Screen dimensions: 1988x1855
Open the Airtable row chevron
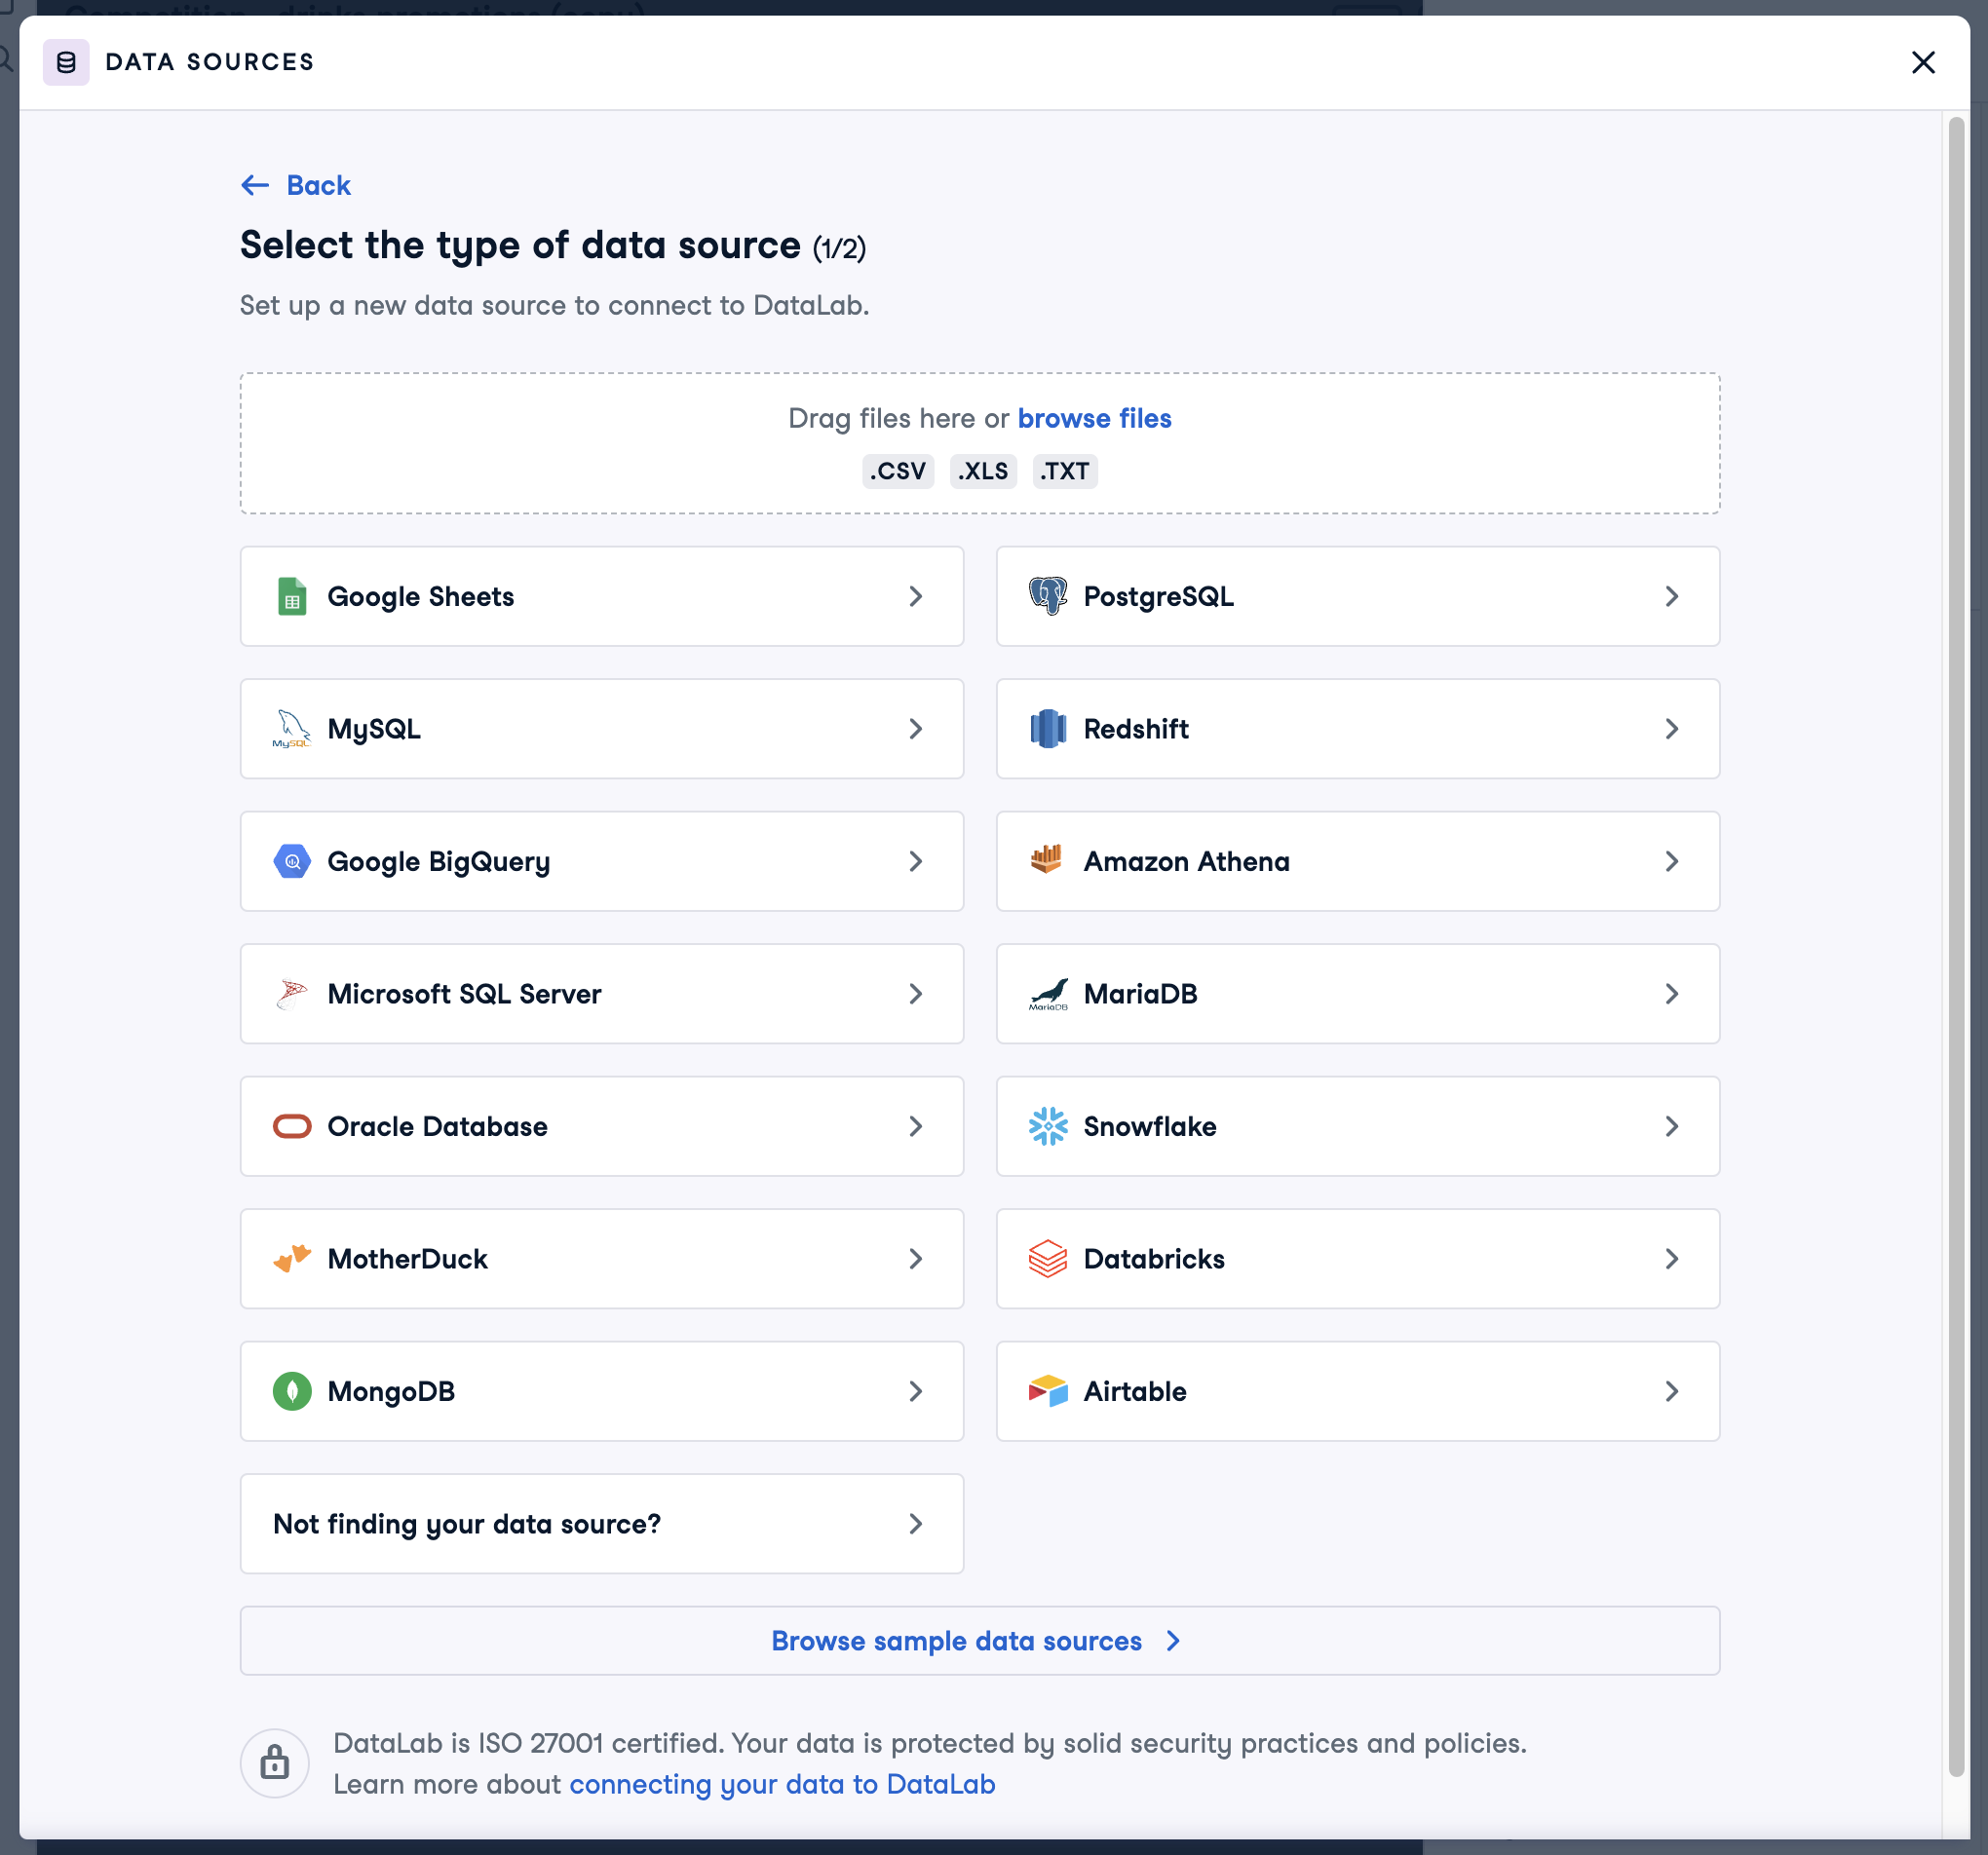(x=1672, y=1392)
